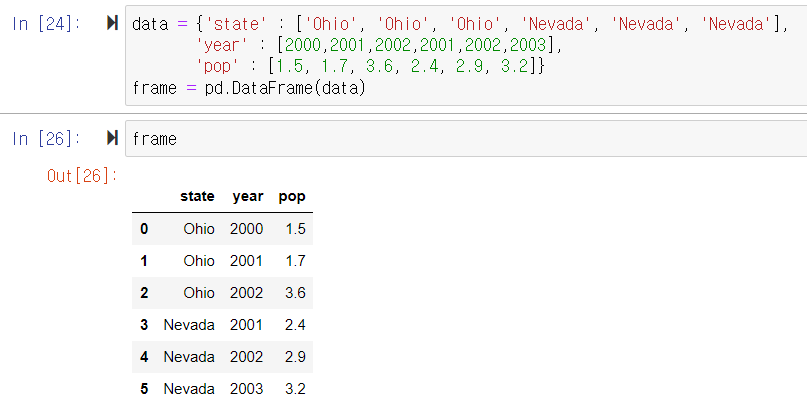This screenshot has height=412, width=807.
Task: Click the pop value 2.9 in the table
Action: pyautogui.click(x=295, y=356)
